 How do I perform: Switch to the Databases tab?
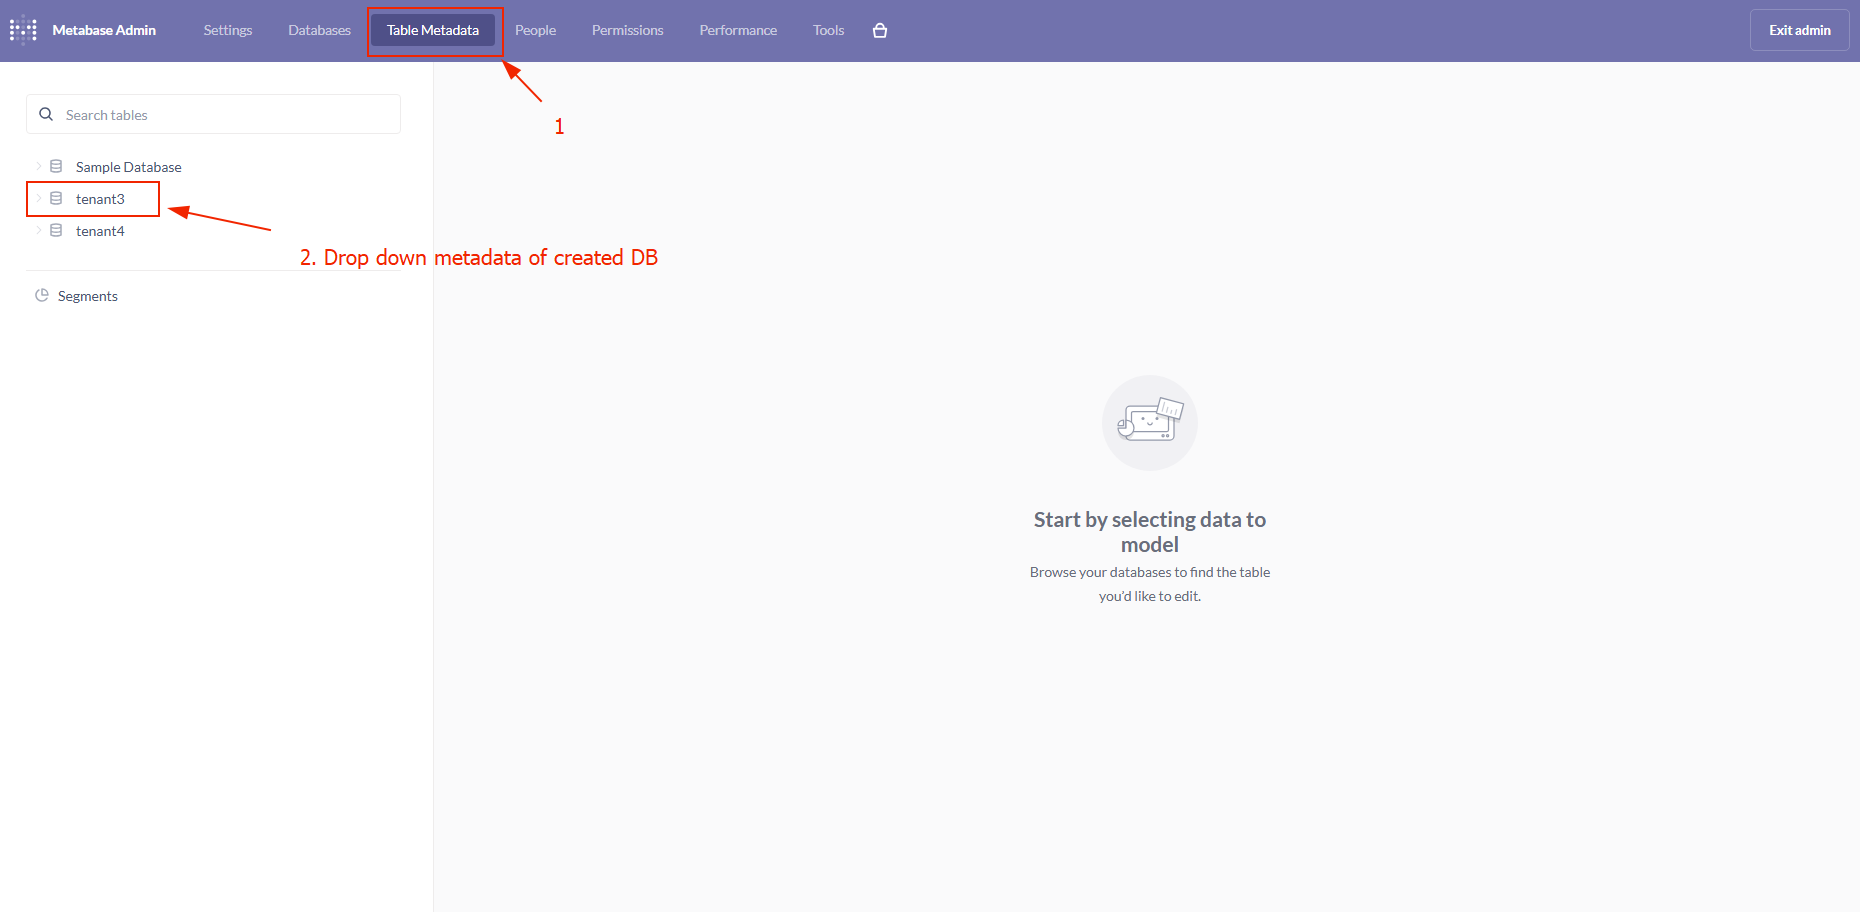(319, 31)
